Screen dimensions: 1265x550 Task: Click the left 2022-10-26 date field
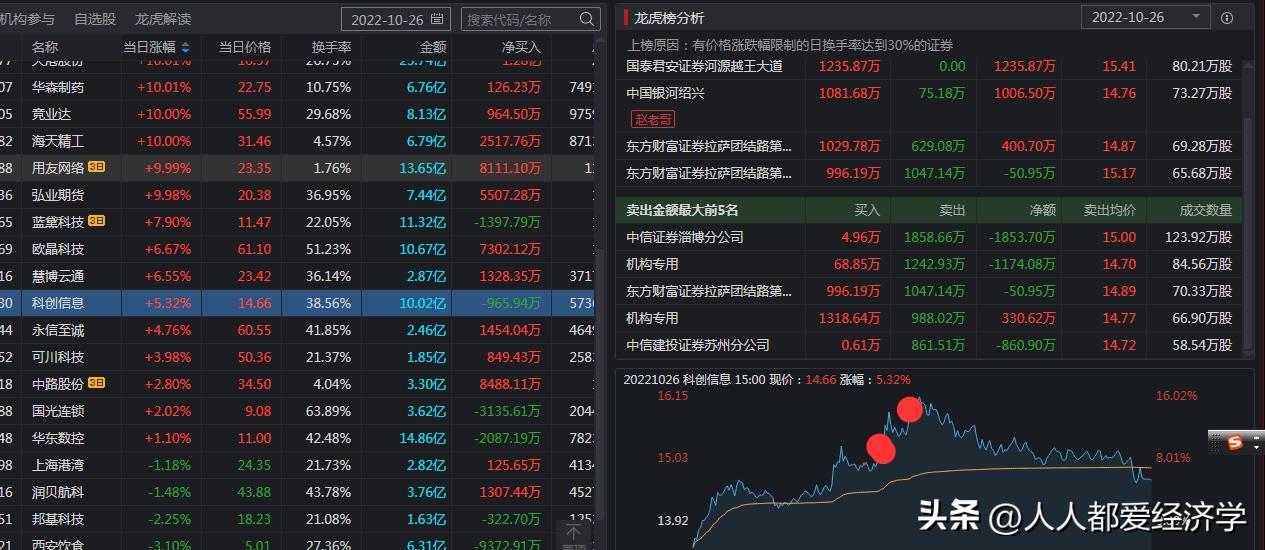396,19
